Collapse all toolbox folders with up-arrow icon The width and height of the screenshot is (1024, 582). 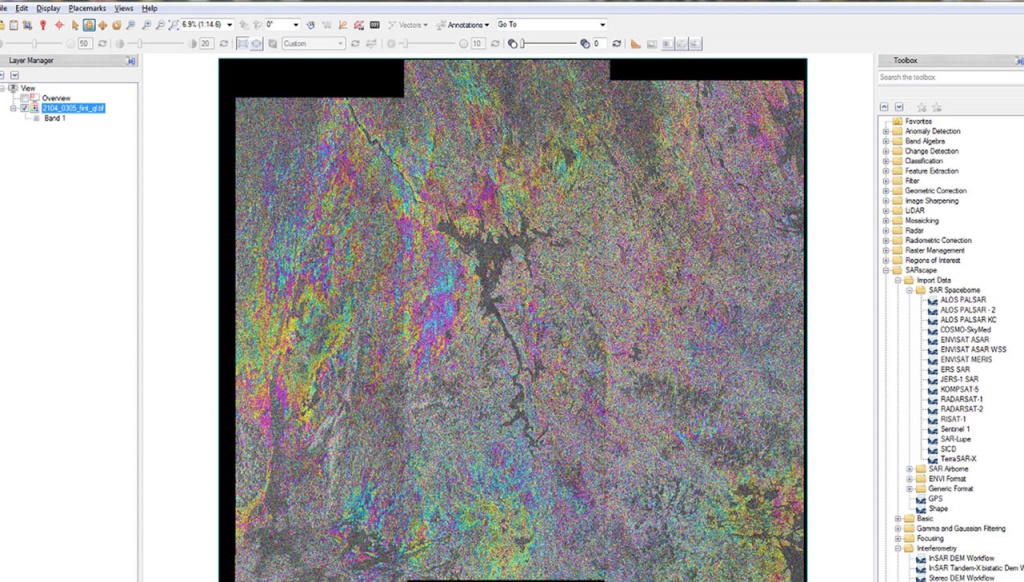(884, 106)
